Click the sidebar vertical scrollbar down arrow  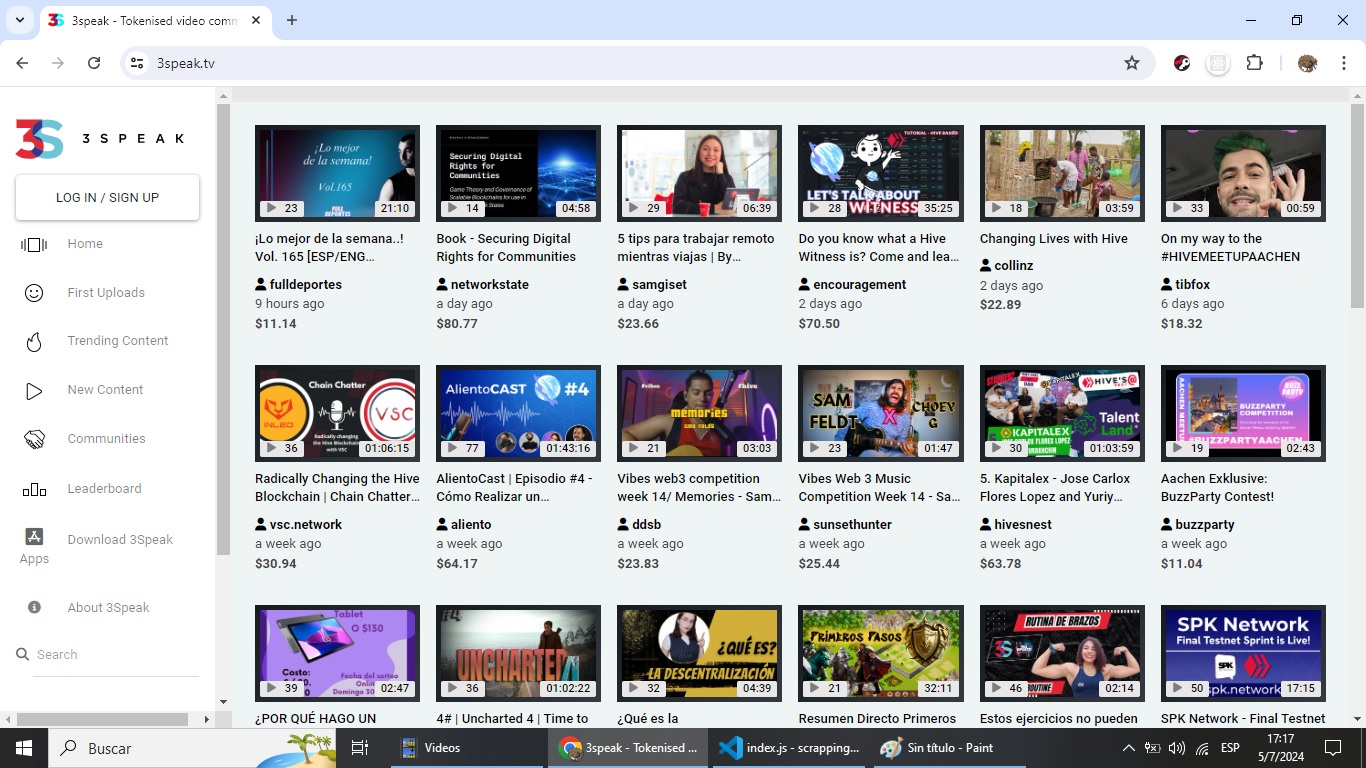(223, 702)
